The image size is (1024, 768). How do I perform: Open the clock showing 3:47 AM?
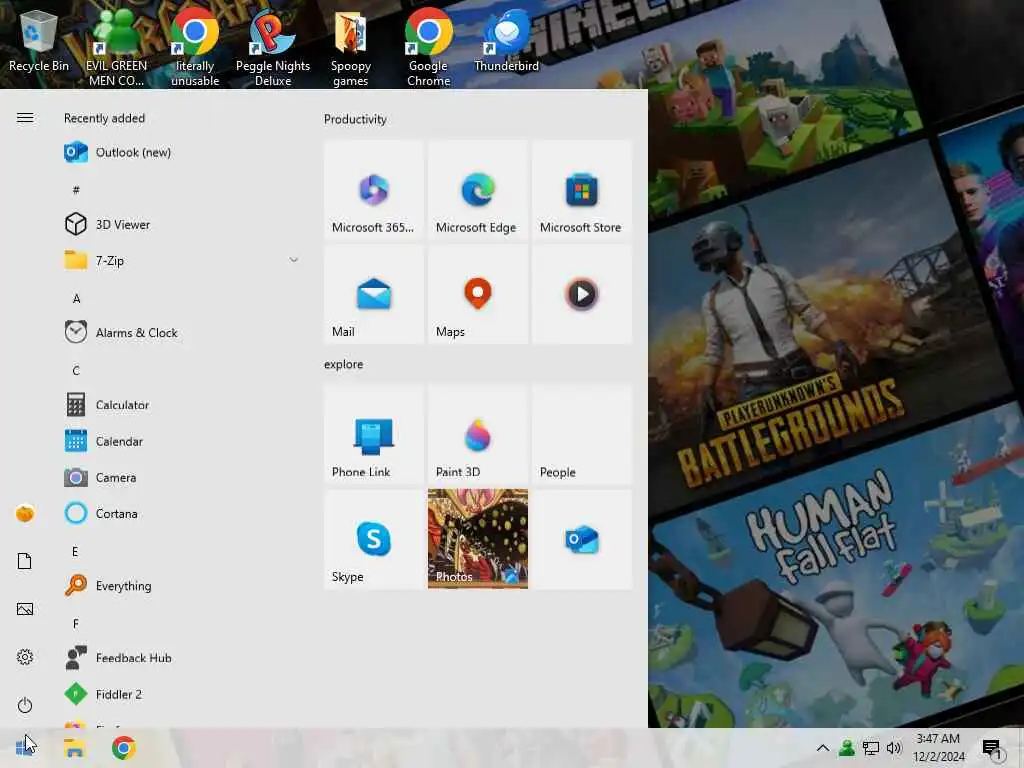[x=938, y=748]
